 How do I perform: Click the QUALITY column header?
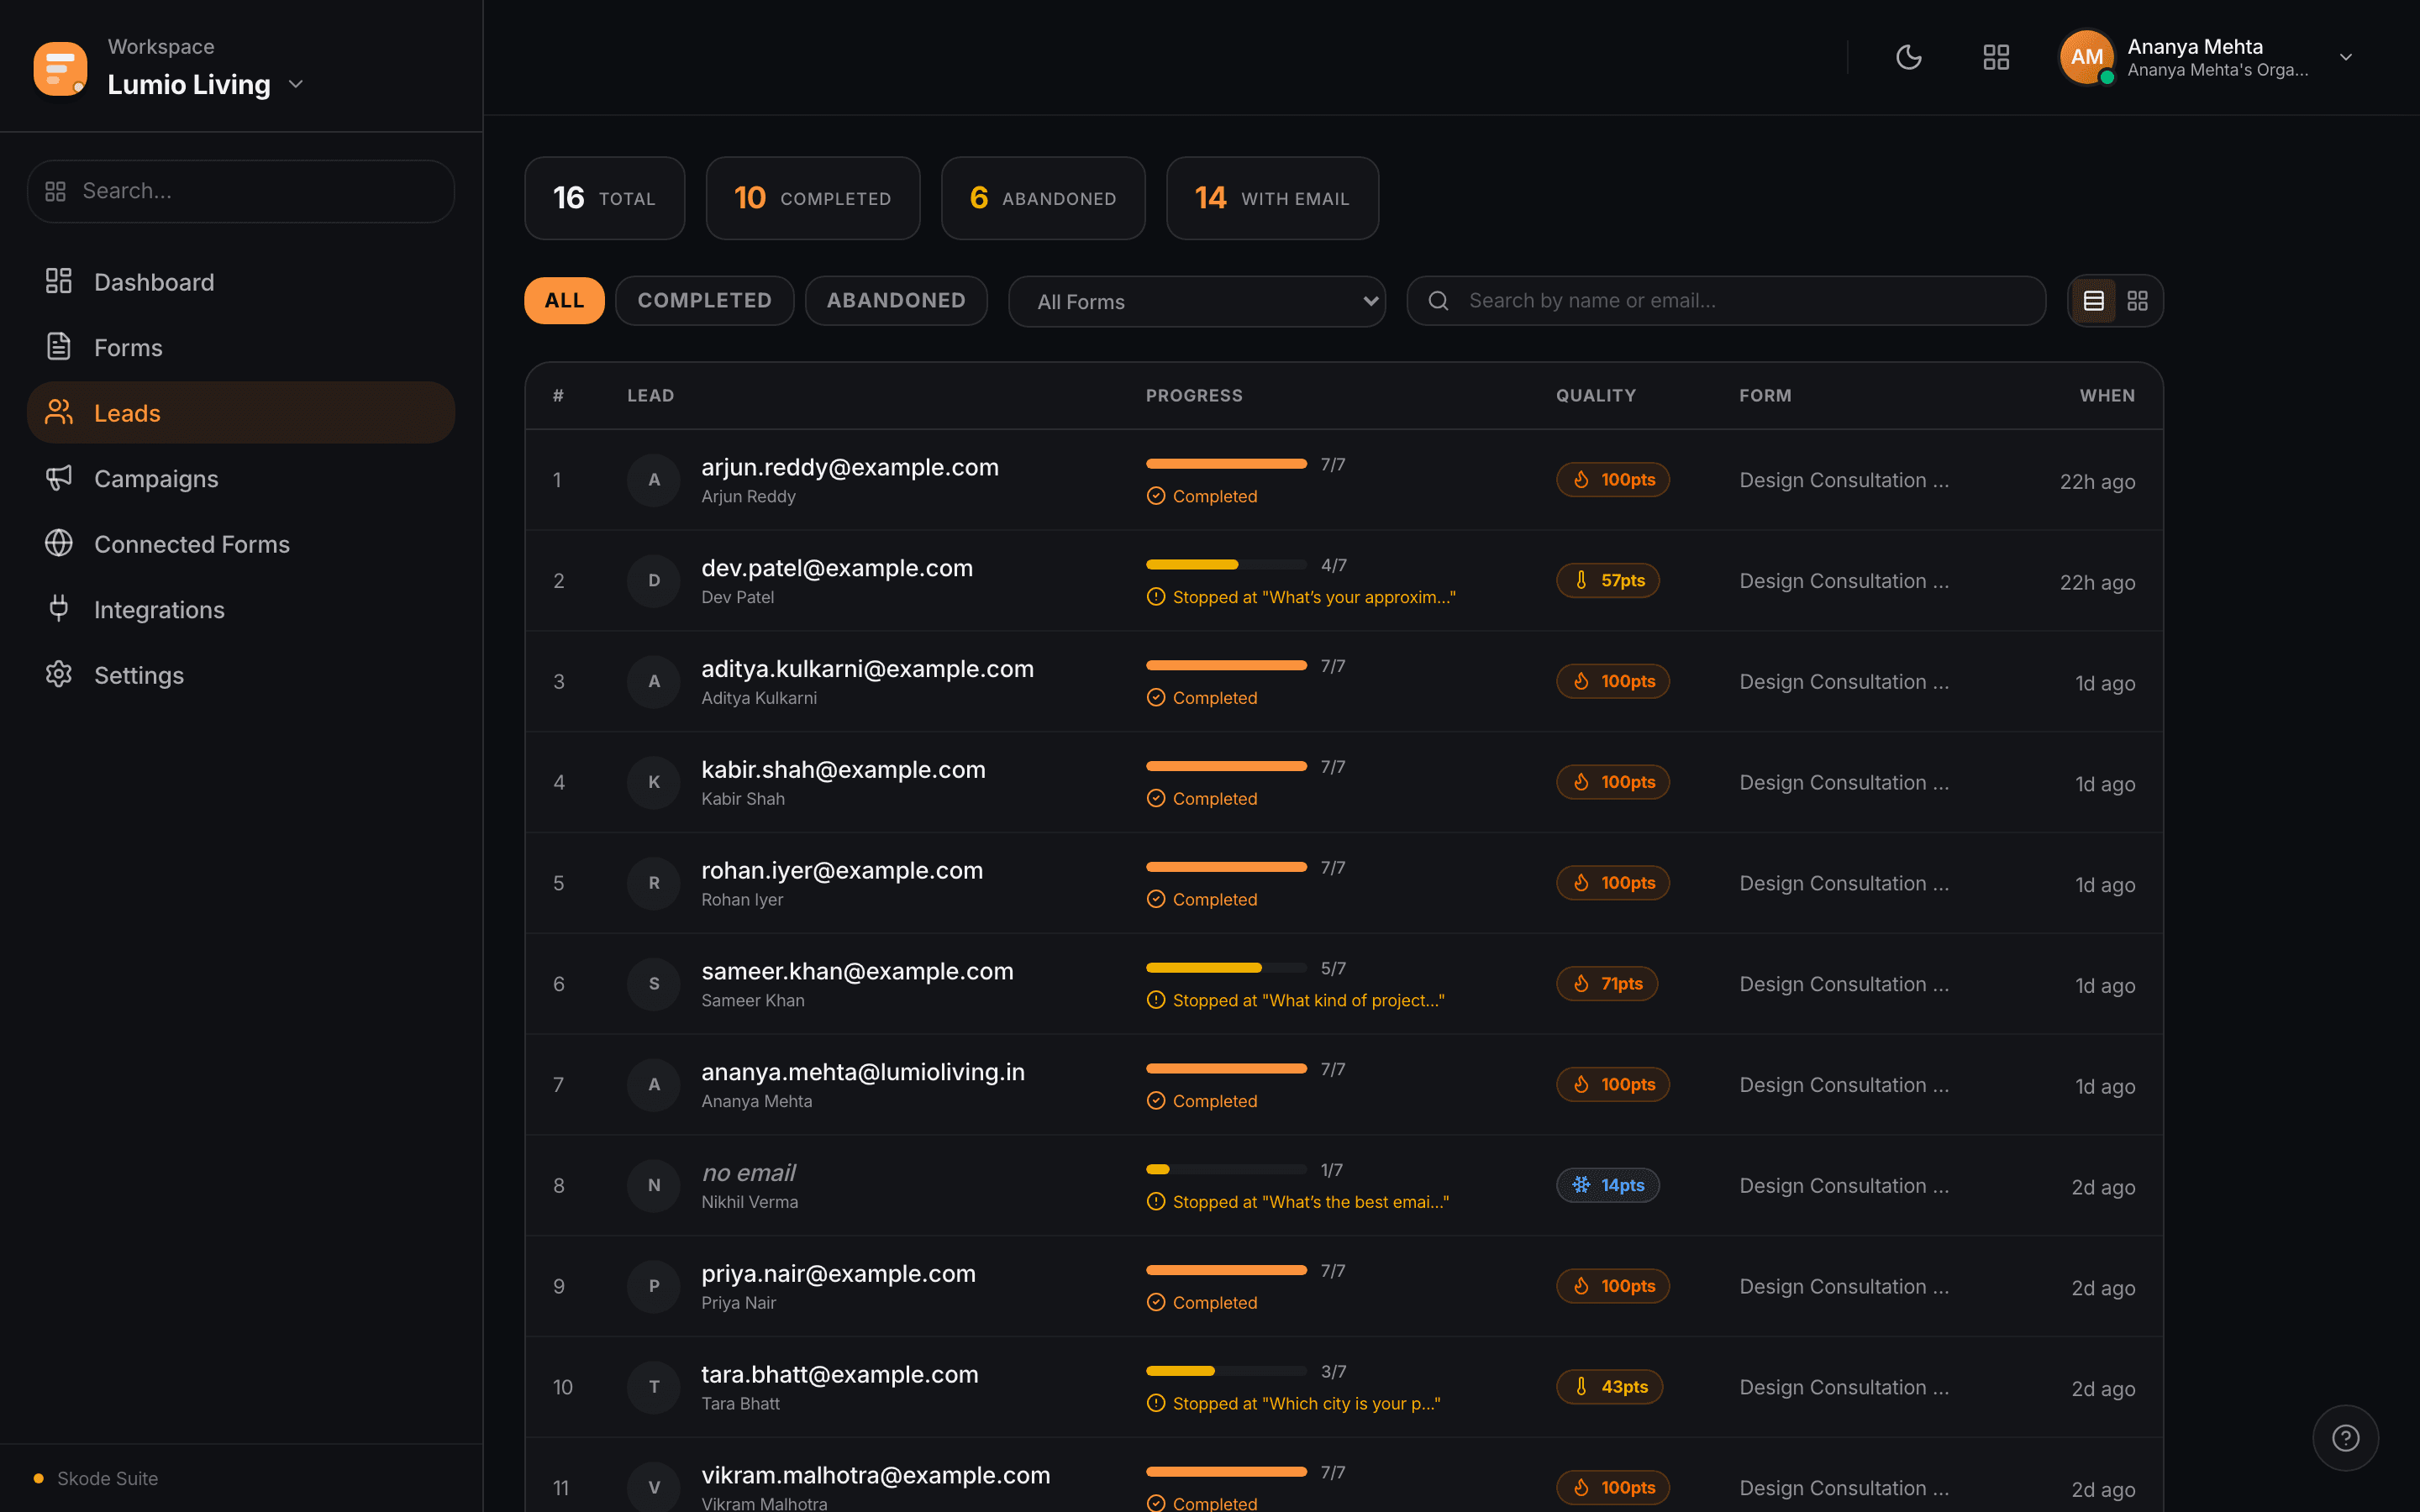pyautogui.click(x=1596, y=396)
